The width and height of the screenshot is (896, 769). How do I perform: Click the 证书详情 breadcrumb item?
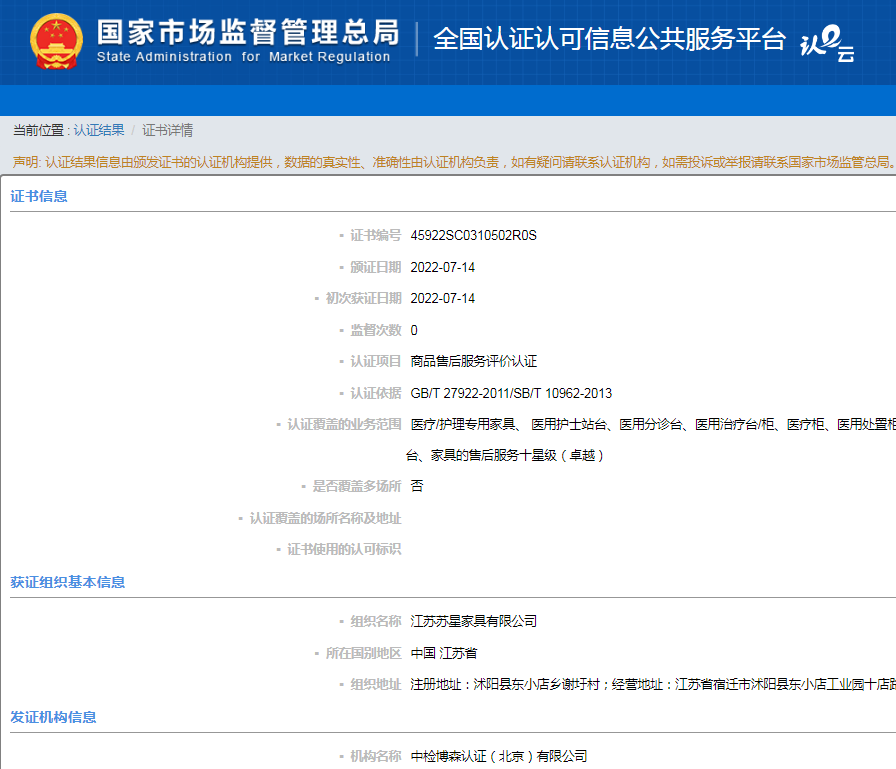coord(167,130)
